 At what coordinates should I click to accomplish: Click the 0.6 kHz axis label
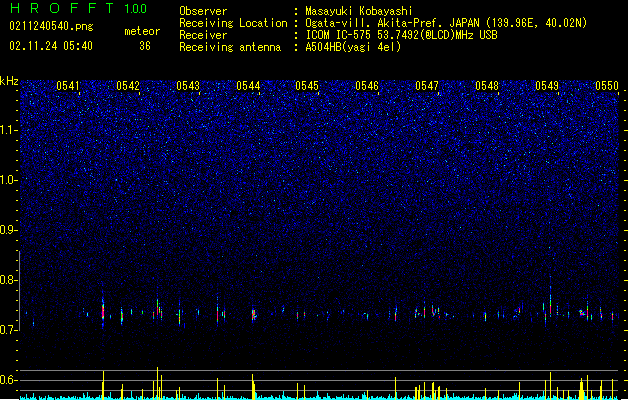tap(9, 380)
